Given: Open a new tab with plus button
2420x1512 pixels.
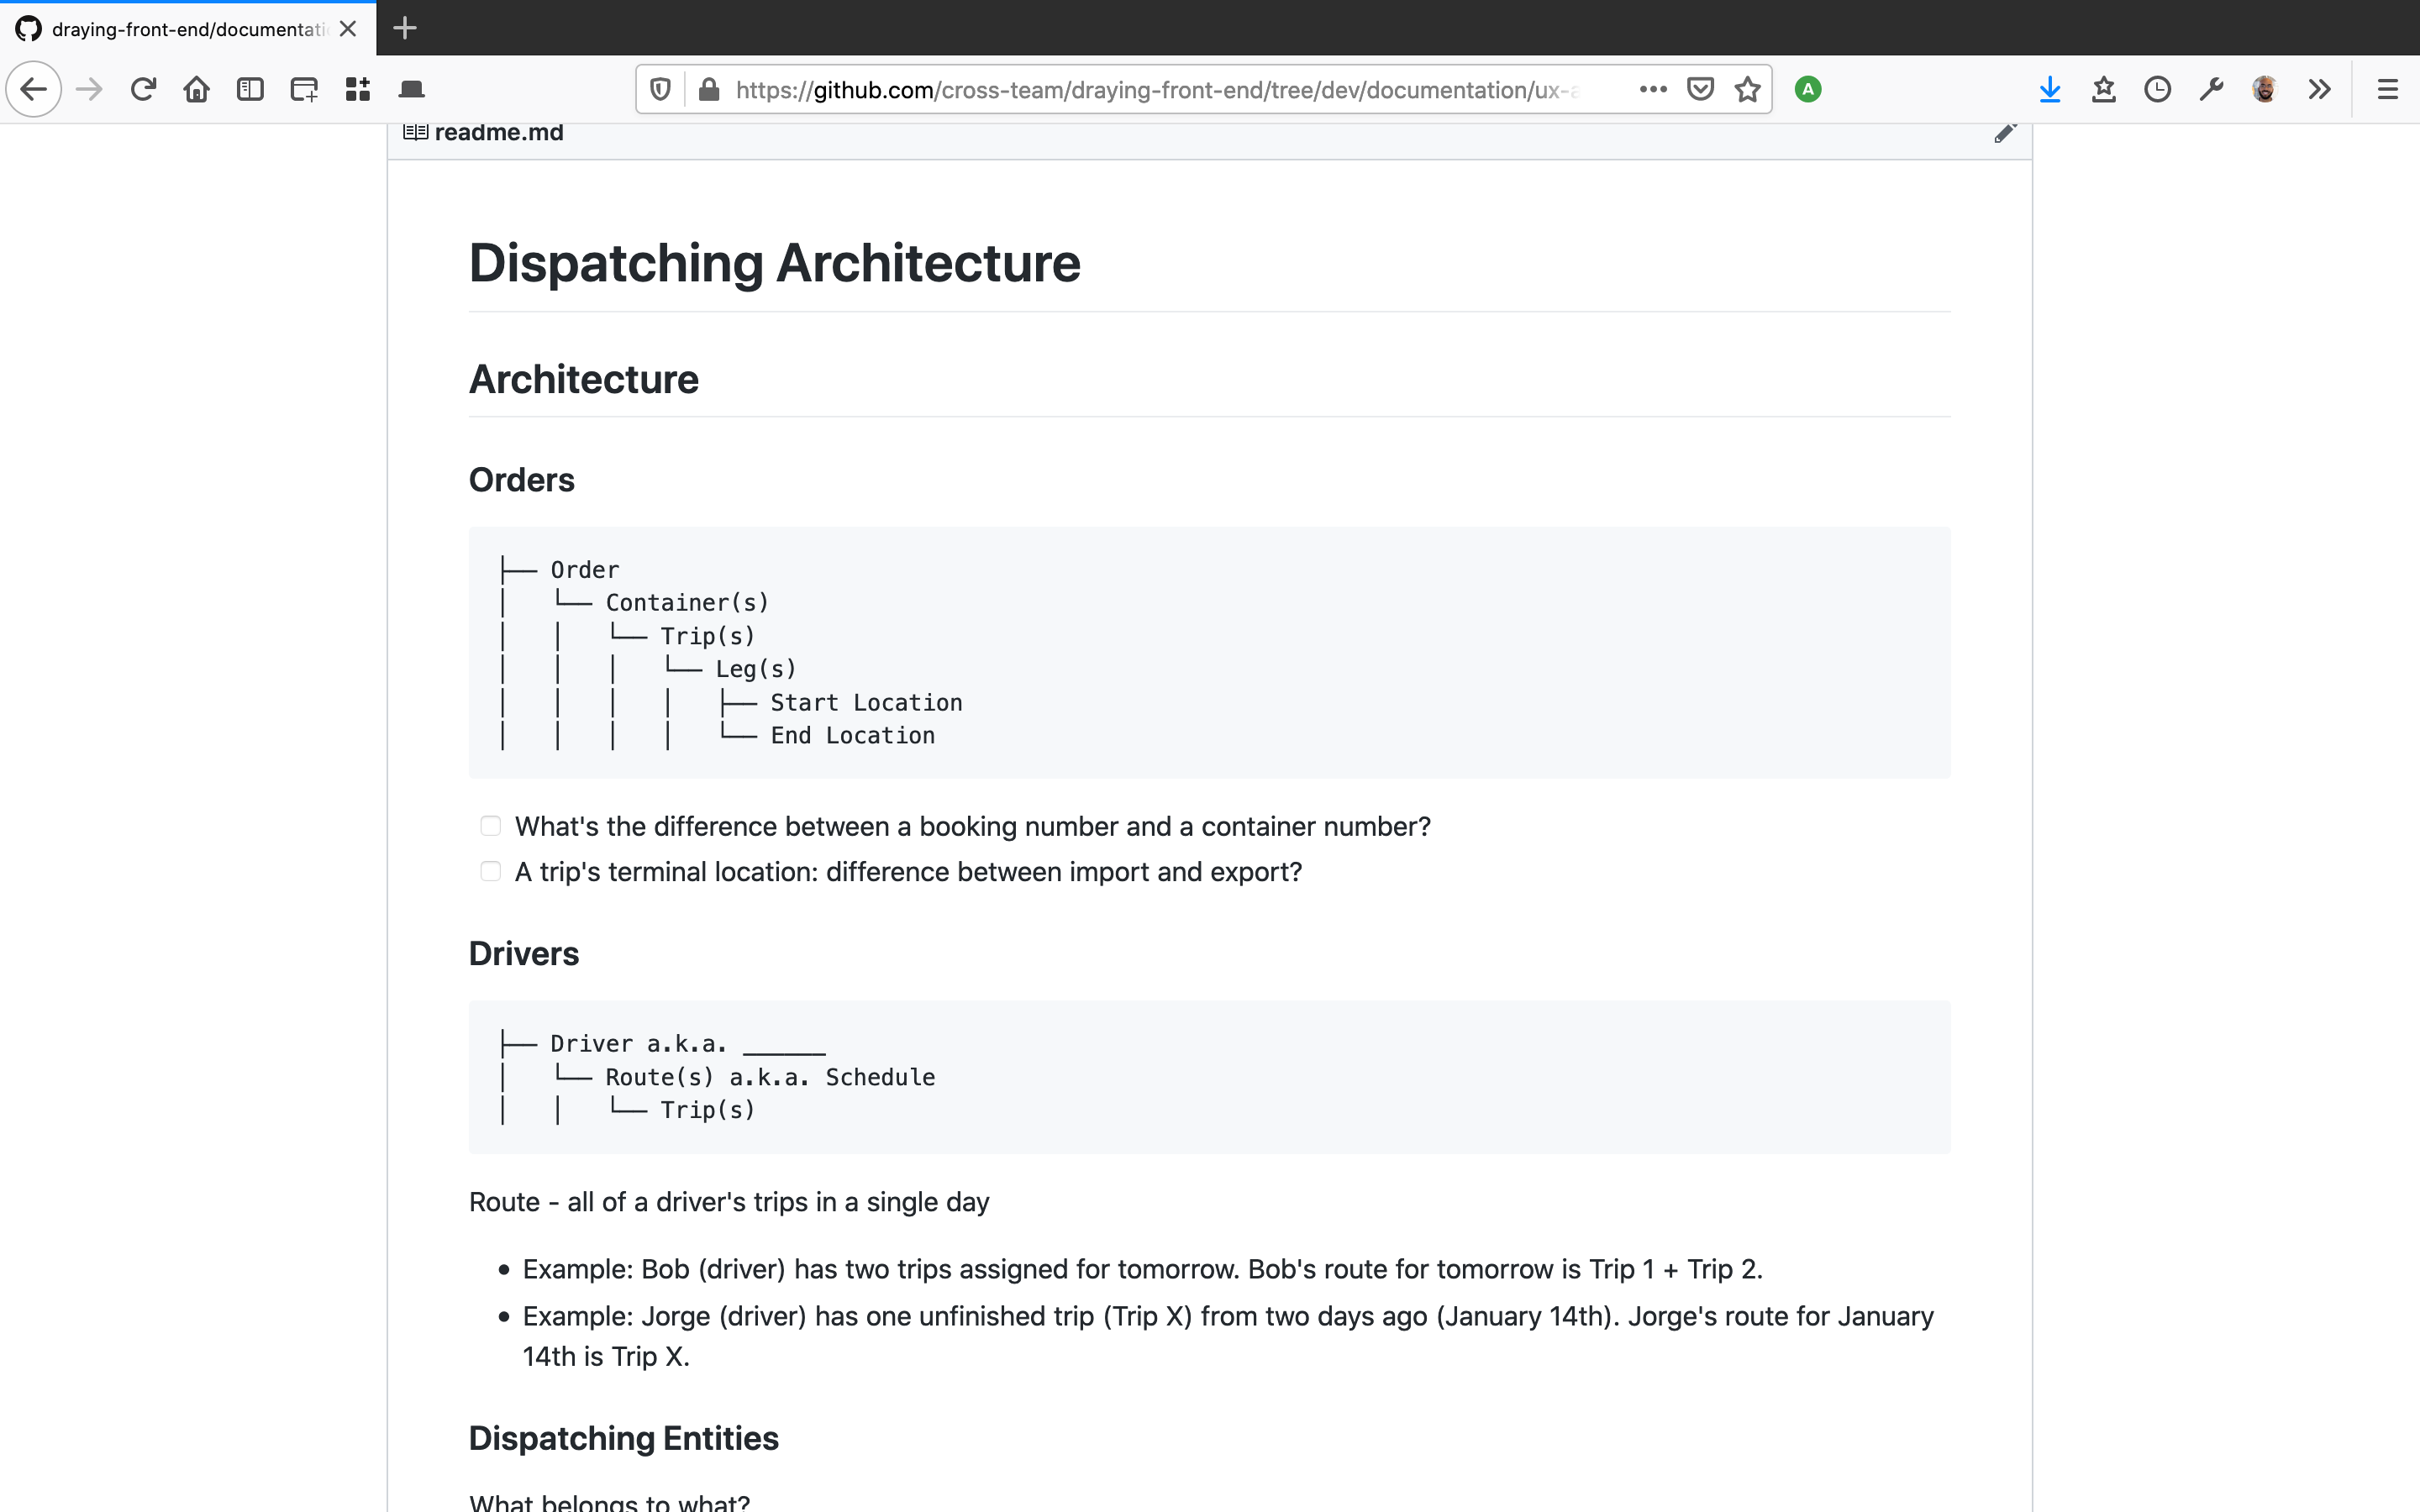Looking at the screenshot, I should 405,28.
